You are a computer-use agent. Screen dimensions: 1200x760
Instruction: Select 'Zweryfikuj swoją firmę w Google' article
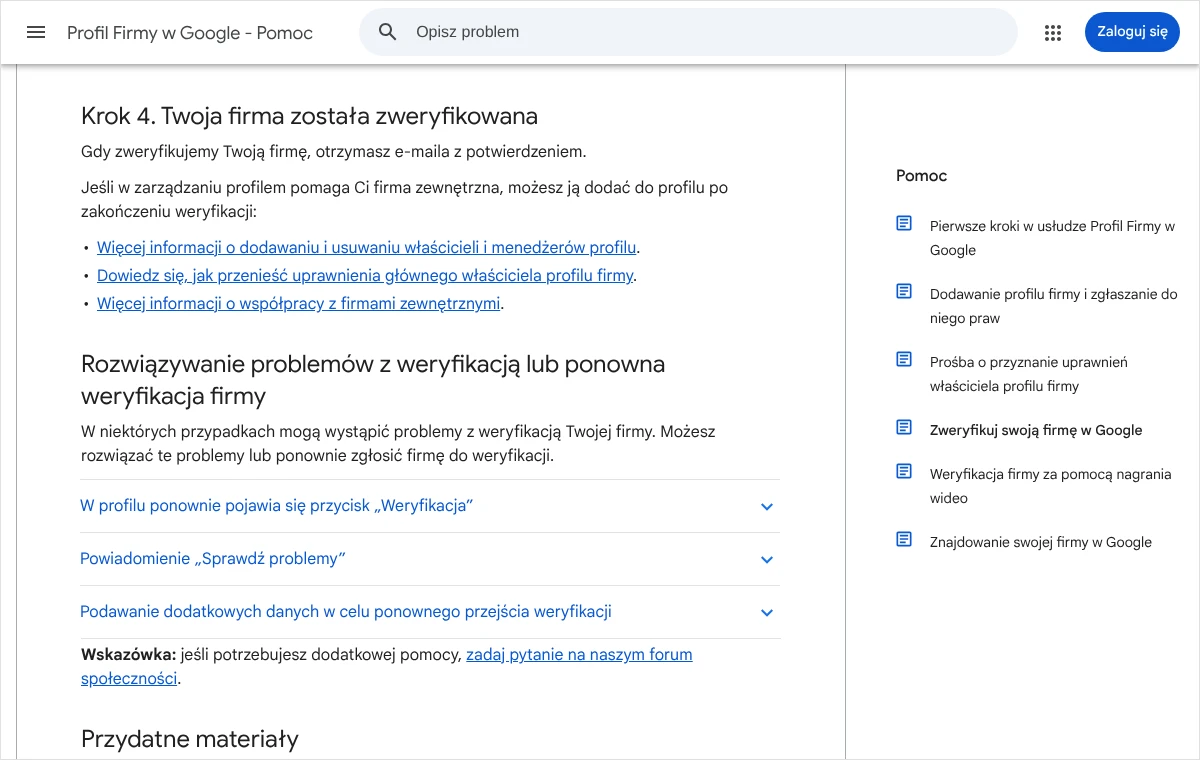1036,430
